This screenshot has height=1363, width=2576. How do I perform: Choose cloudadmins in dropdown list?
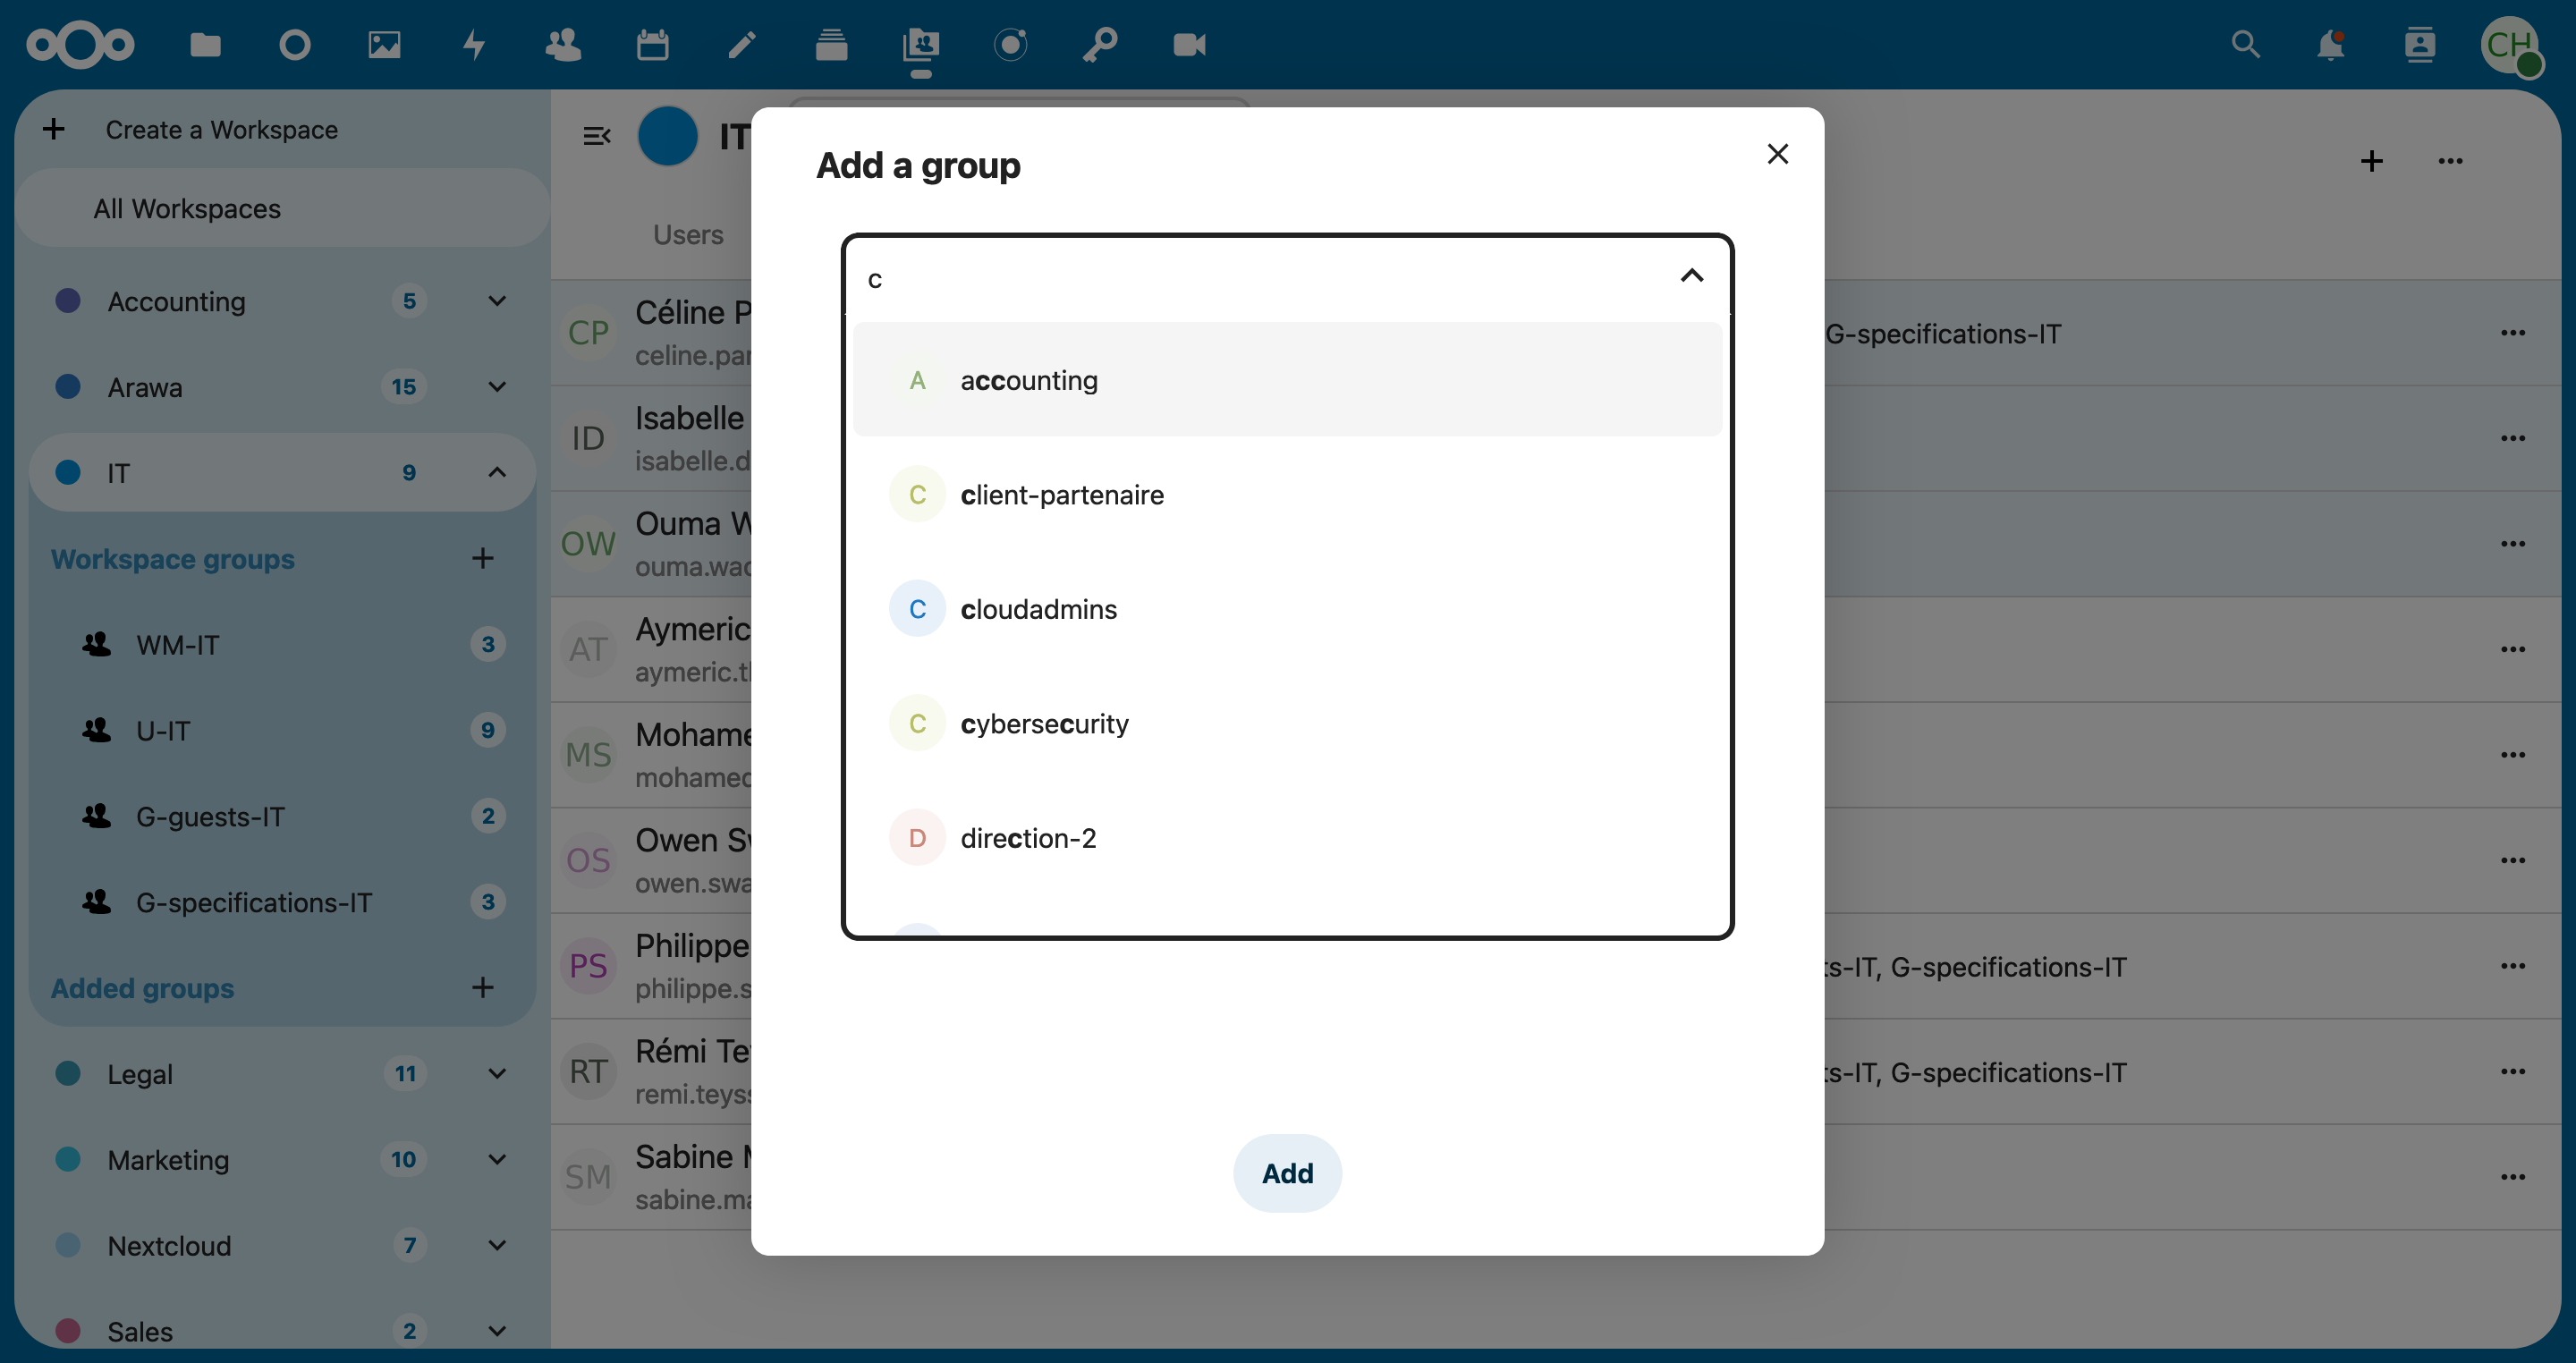coord(1038,609)
